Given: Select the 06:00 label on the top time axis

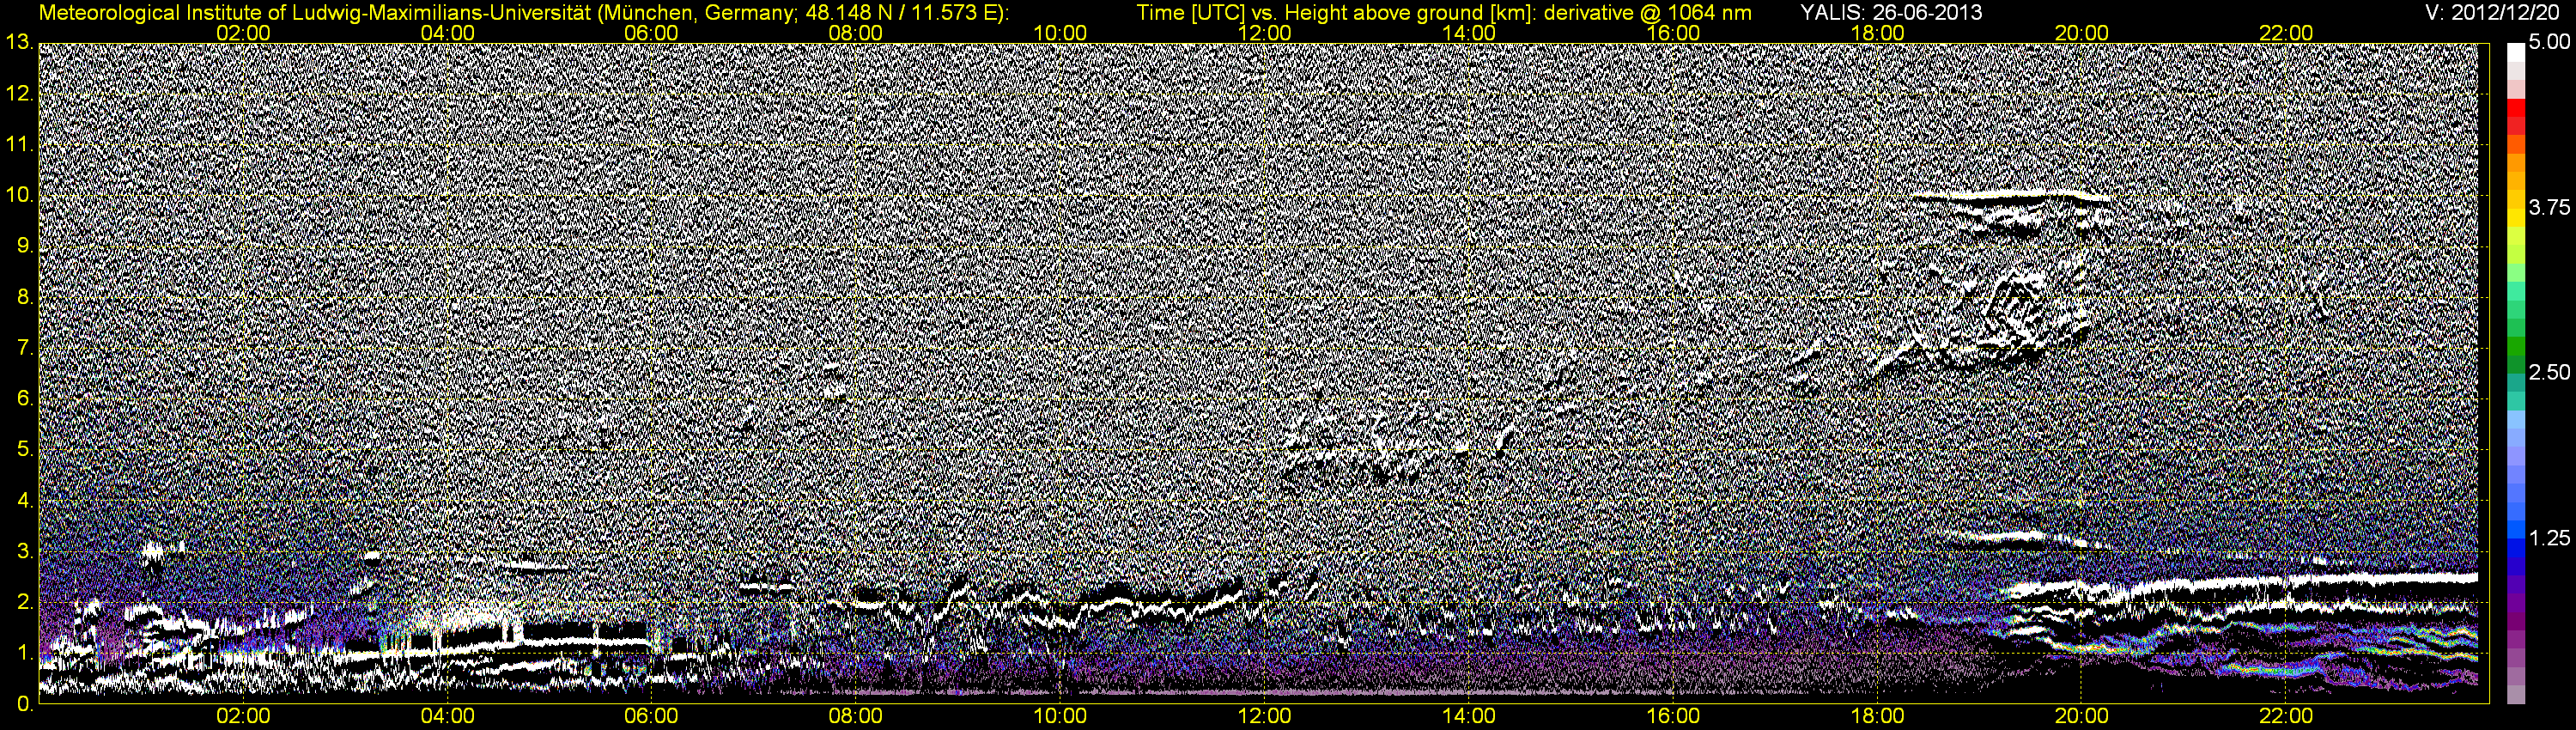Looking at the screenshot, I should click(x=652, y=33).
